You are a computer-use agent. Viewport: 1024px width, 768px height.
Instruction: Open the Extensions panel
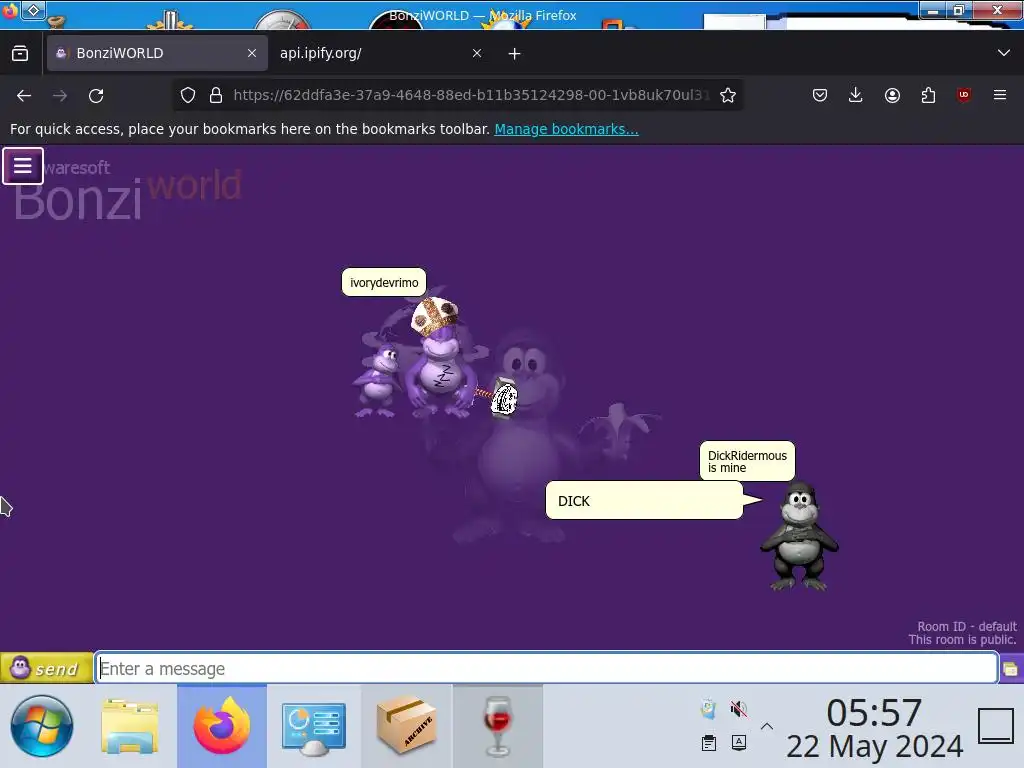(x=928, y=95)
